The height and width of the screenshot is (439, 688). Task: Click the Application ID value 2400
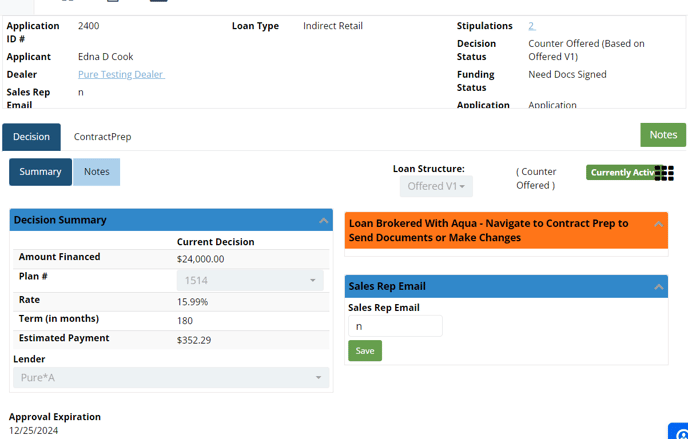point(89,26)
